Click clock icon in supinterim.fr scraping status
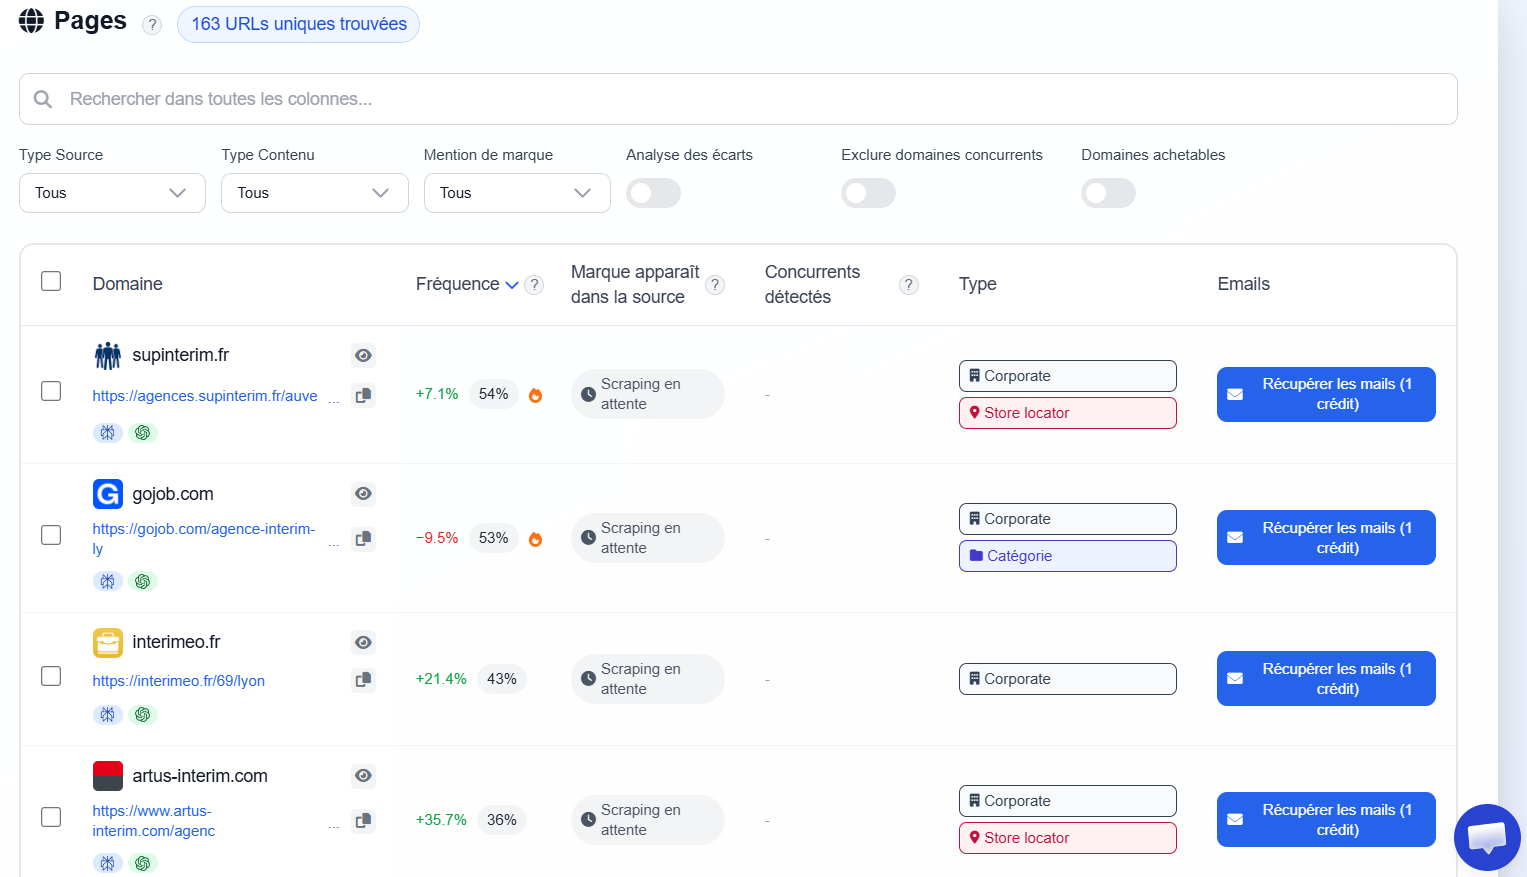Image resolution: width=1527 pixels, height=877 pixels. click(x=589, y=395)
